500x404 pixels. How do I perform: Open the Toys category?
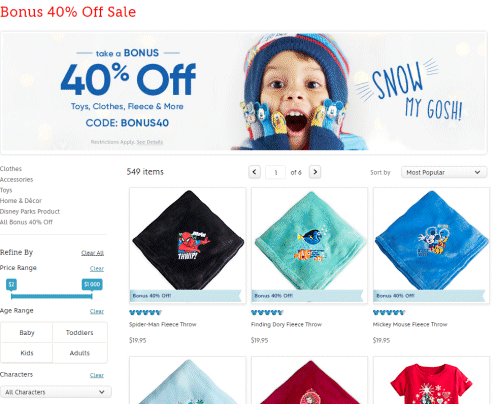click(x=6, y=190)
